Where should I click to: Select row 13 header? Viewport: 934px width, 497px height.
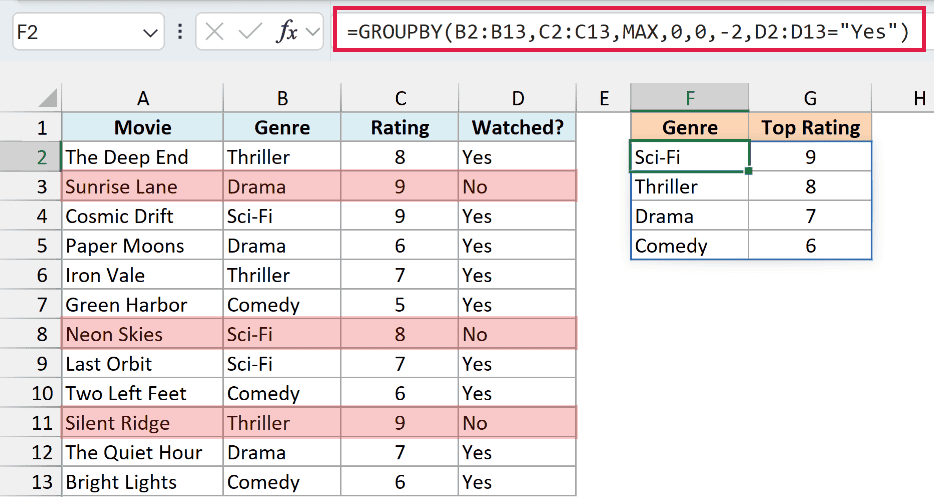pyautogui.click(x=30, y=482)
